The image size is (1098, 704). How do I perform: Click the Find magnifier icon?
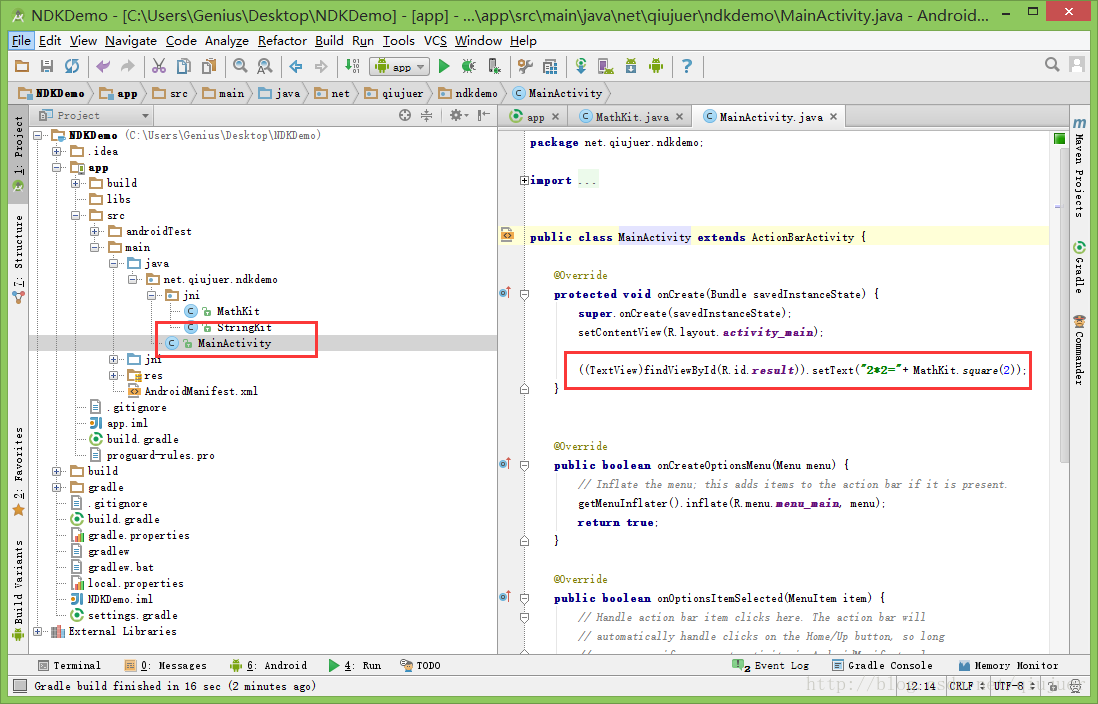tap(240, 67)
